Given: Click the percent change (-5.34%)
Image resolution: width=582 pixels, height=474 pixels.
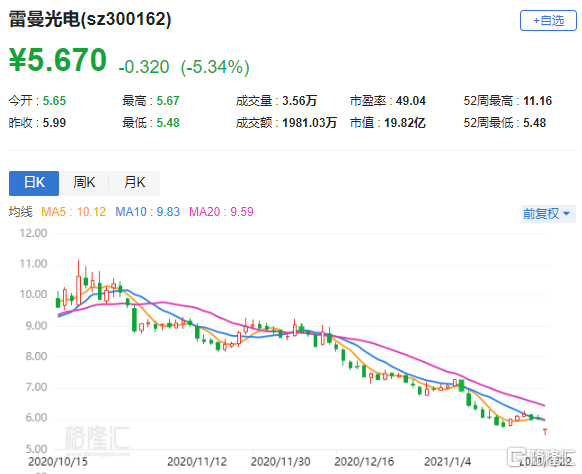Looking at the screenshot, I should (x=215, y=67).
